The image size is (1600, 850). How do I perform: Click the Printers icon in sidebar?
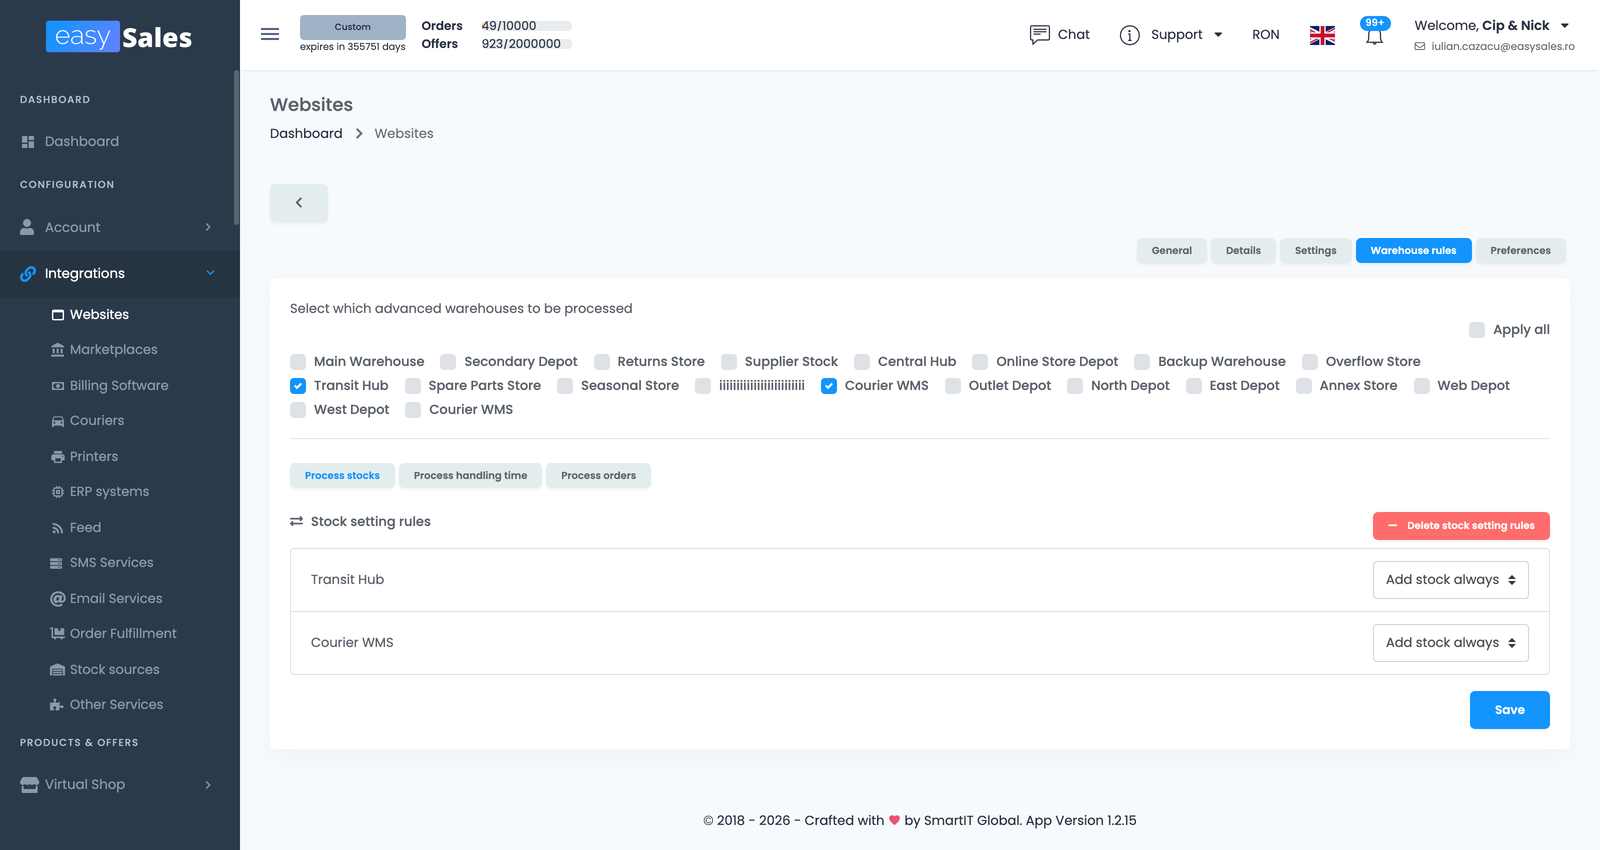tap(58, 457)
